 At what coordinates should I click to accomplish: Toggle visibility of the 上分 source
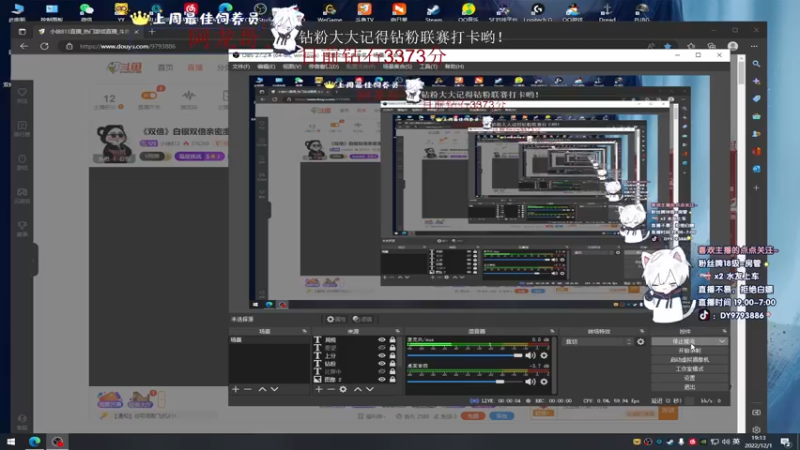pos(382,356)
